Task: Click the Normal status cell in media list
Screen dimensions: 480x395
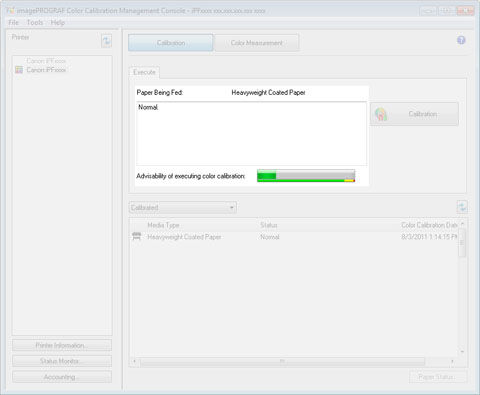Action: click(x=270, y=237)
